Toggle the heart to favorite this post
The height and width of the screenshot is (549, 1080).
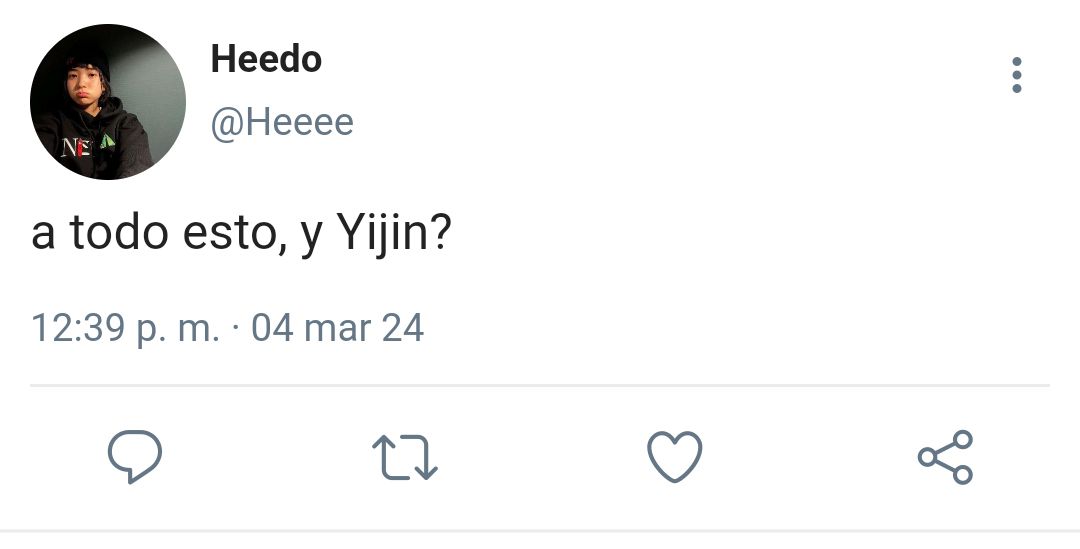click(x=675, y=457)
